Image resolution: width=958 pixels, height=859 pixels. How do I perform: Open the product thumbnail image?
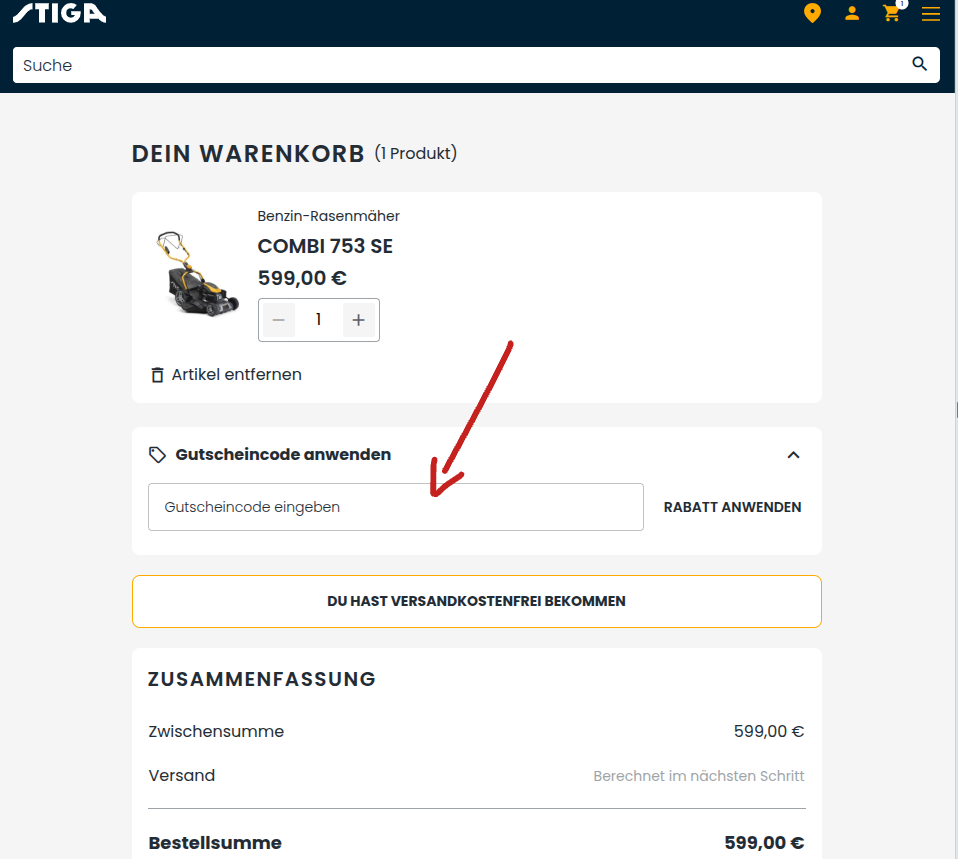point(196,272)
